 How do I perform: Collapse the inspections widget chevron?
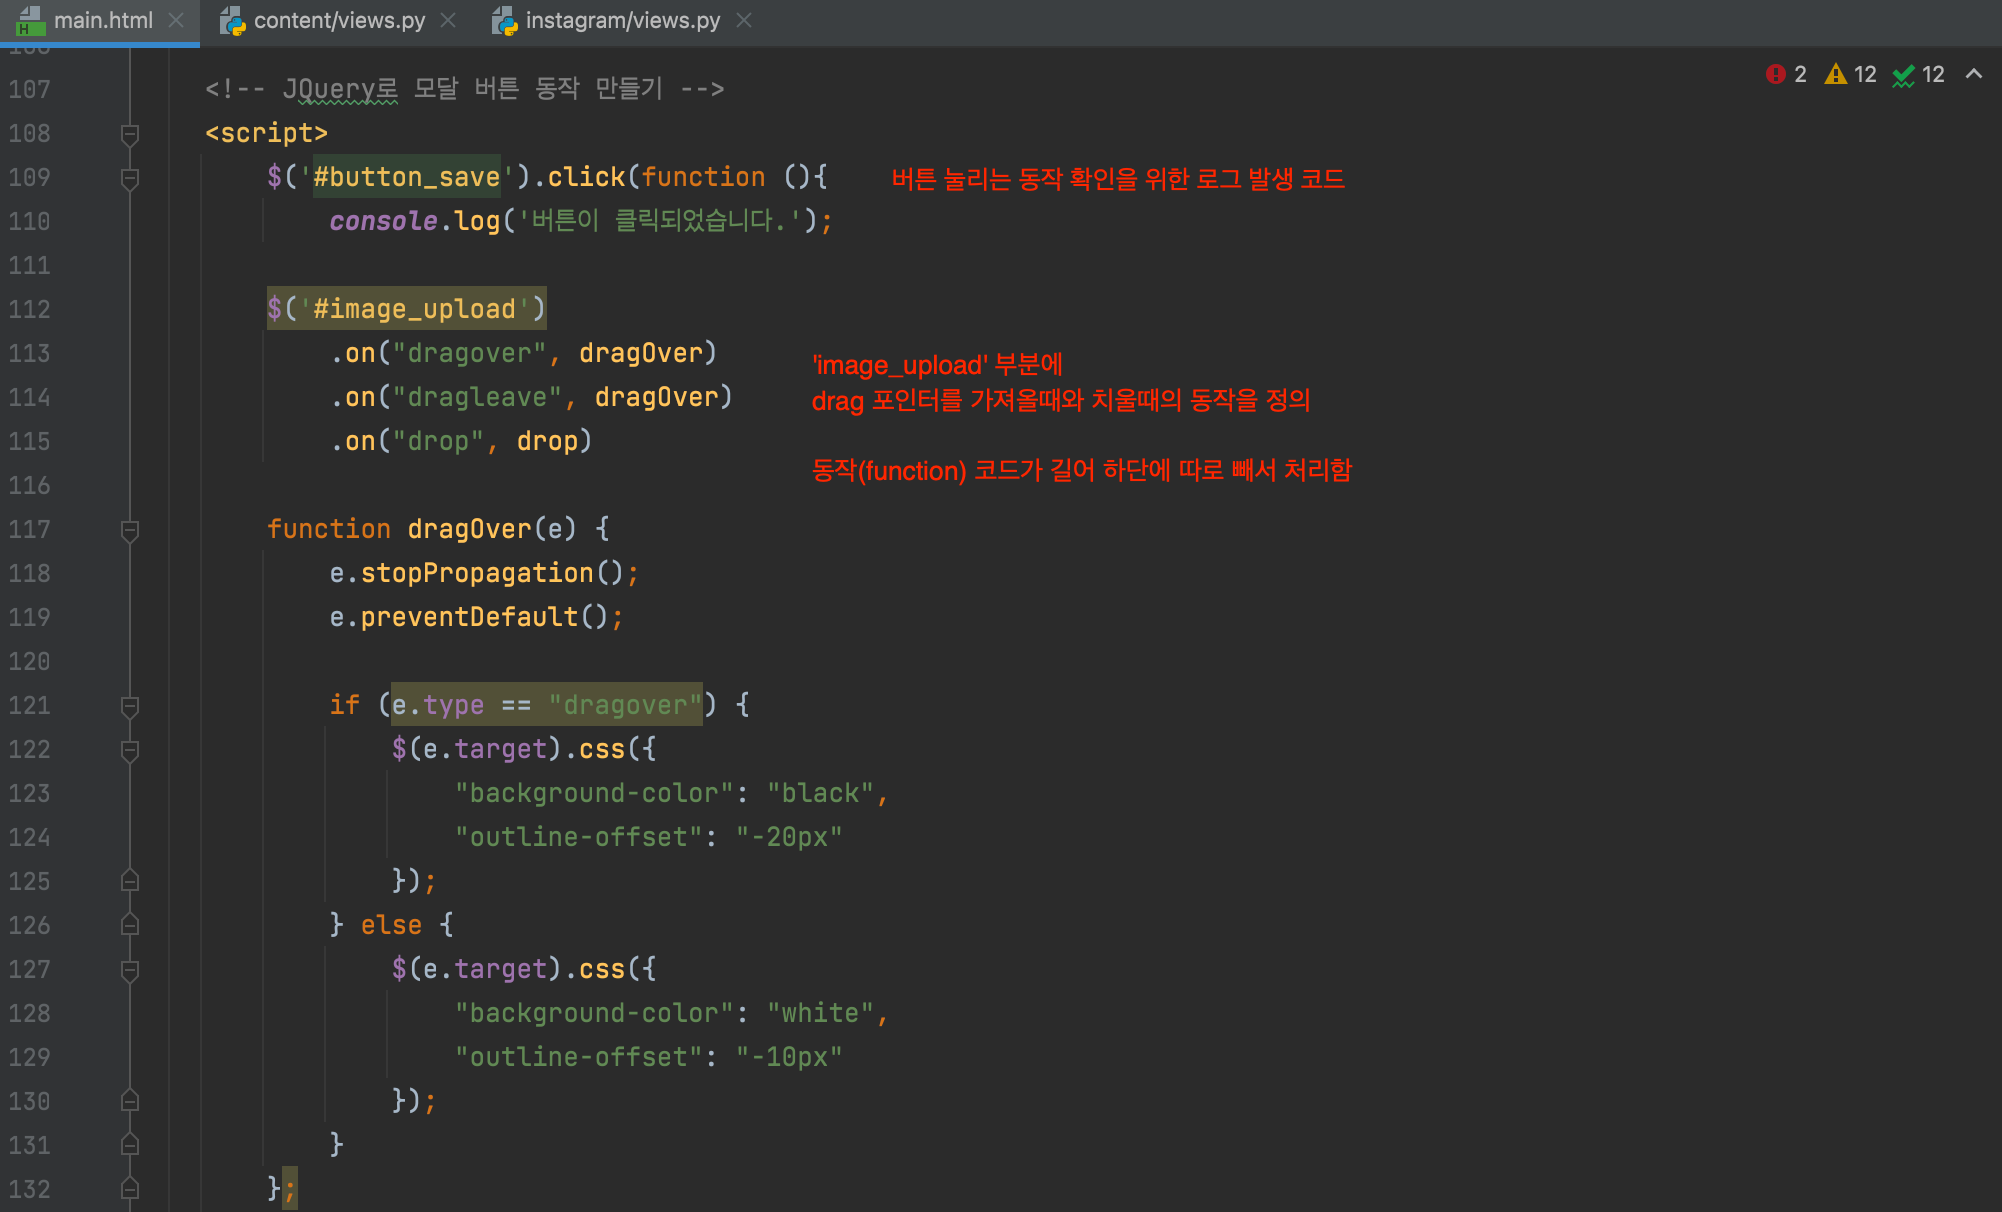click(x=1974, y=74)
